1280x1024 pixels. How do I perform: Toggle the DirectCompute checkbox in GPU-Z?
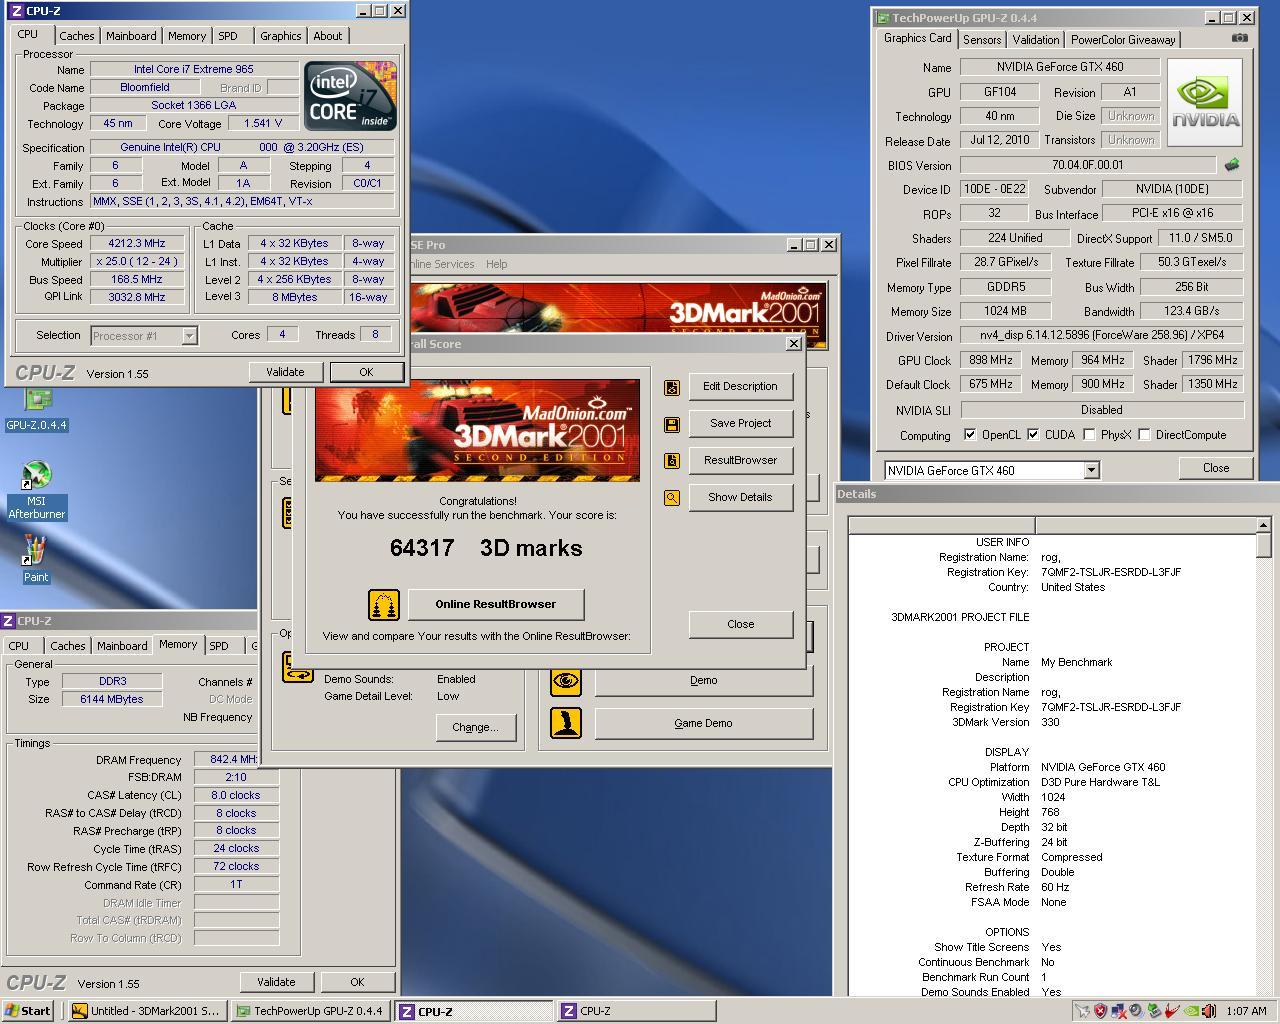pyautogui.click(x=1144, y=435)
